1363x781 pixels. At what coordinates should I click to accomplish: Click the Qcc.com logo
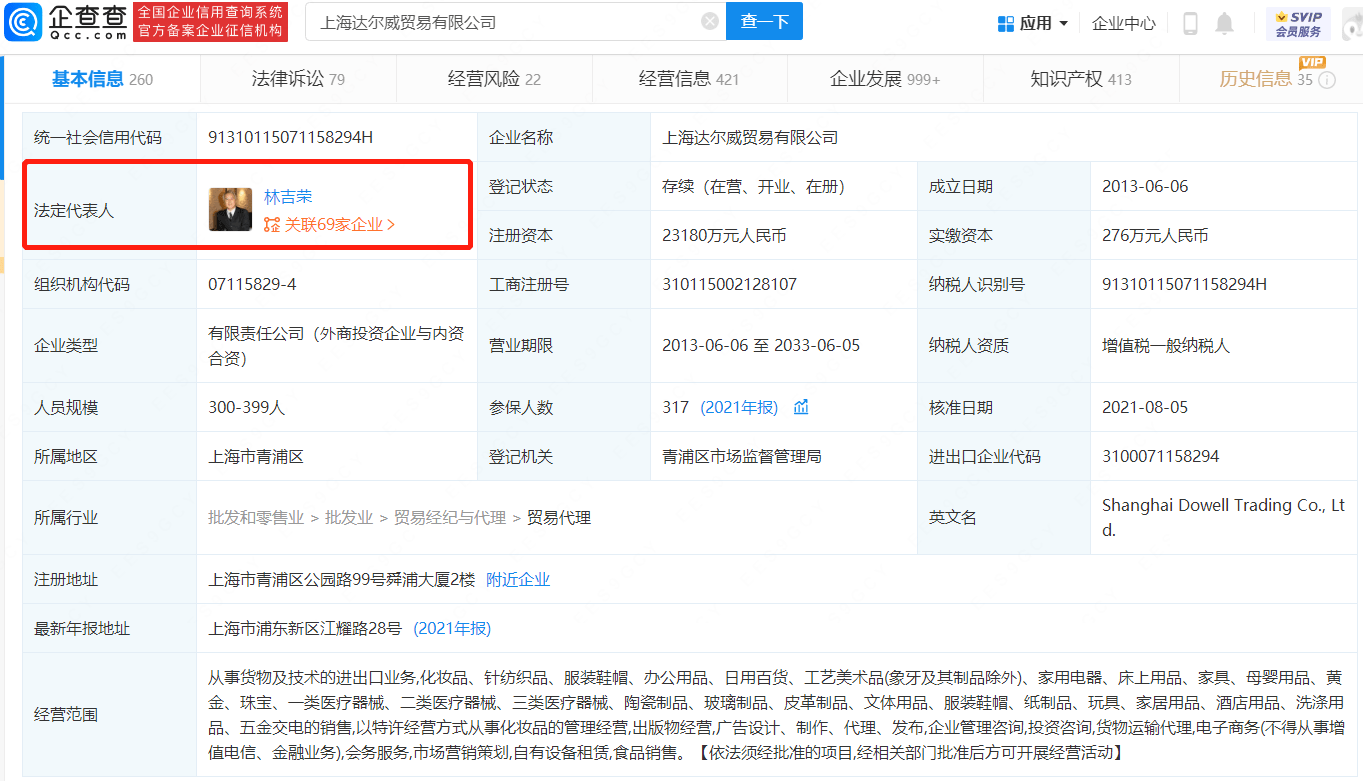tap(66, 22)
